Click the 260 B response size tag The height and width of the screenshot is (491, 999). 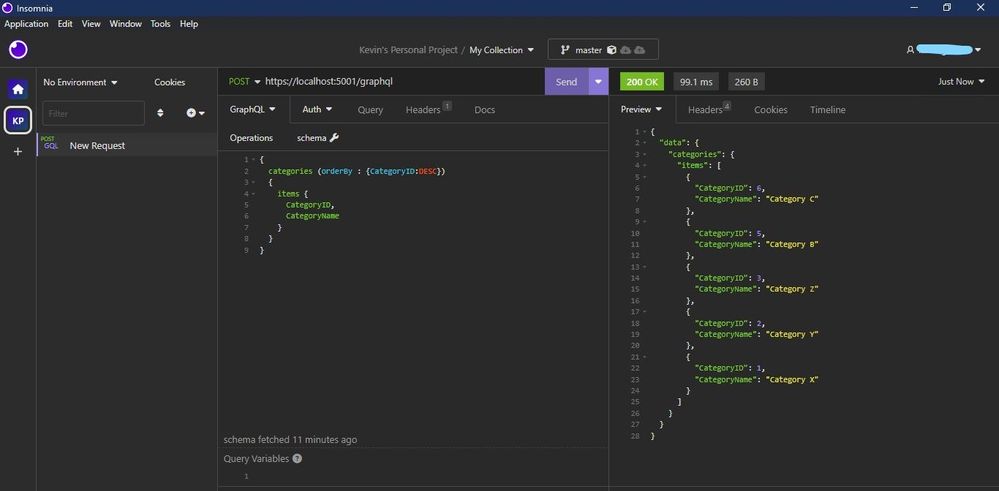pos(746,82)
